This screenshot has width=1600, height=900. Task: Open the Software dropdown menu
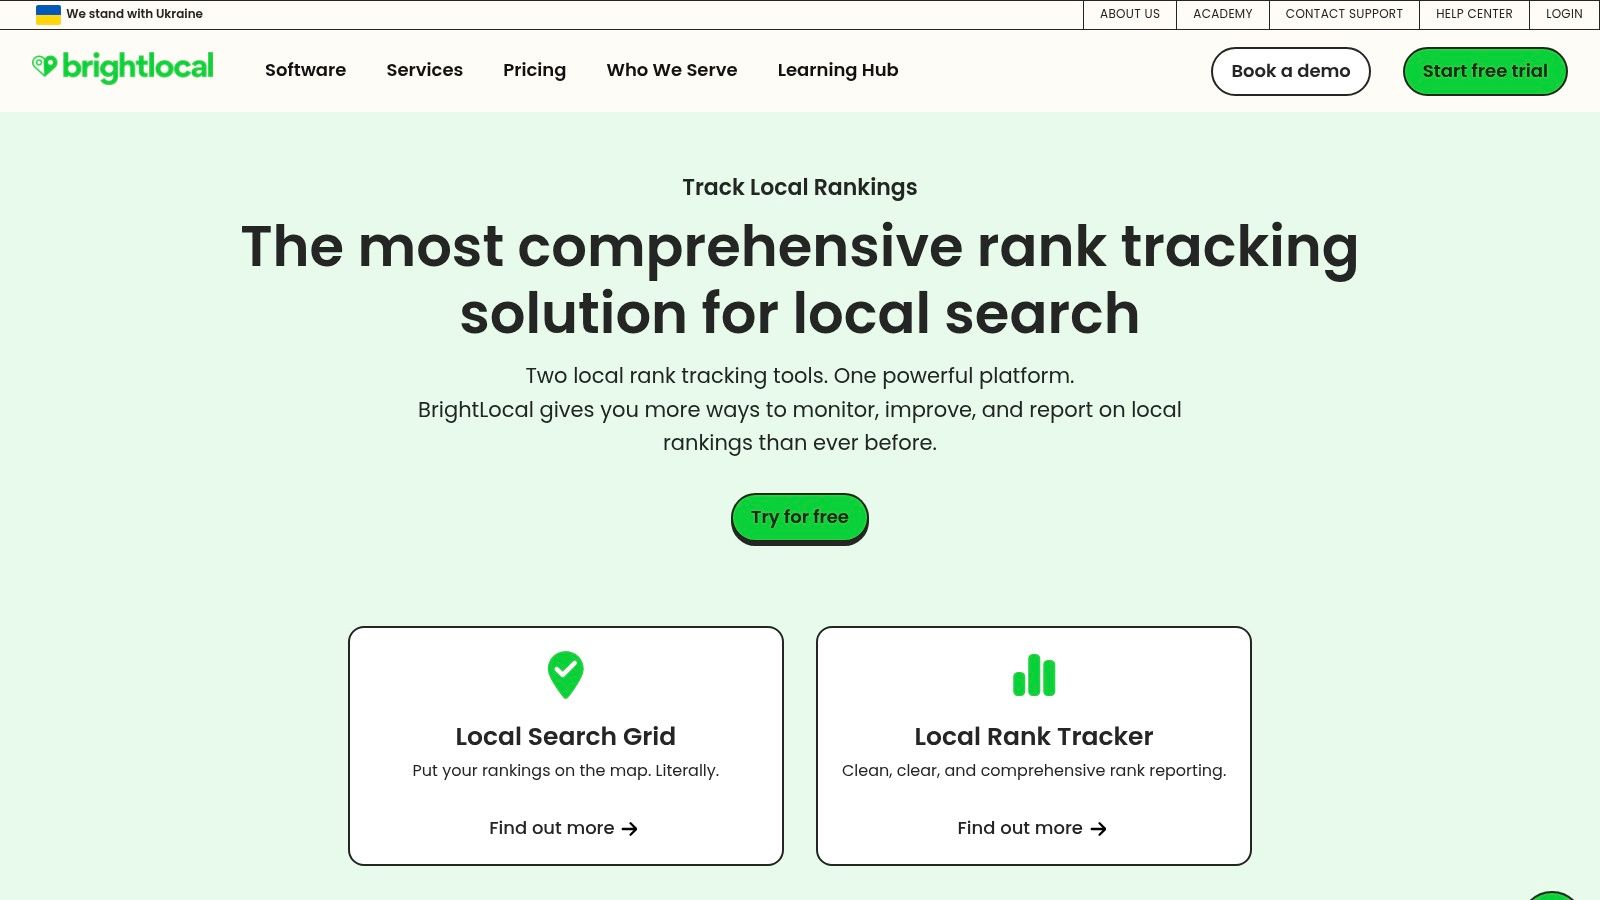pos(305,70)
